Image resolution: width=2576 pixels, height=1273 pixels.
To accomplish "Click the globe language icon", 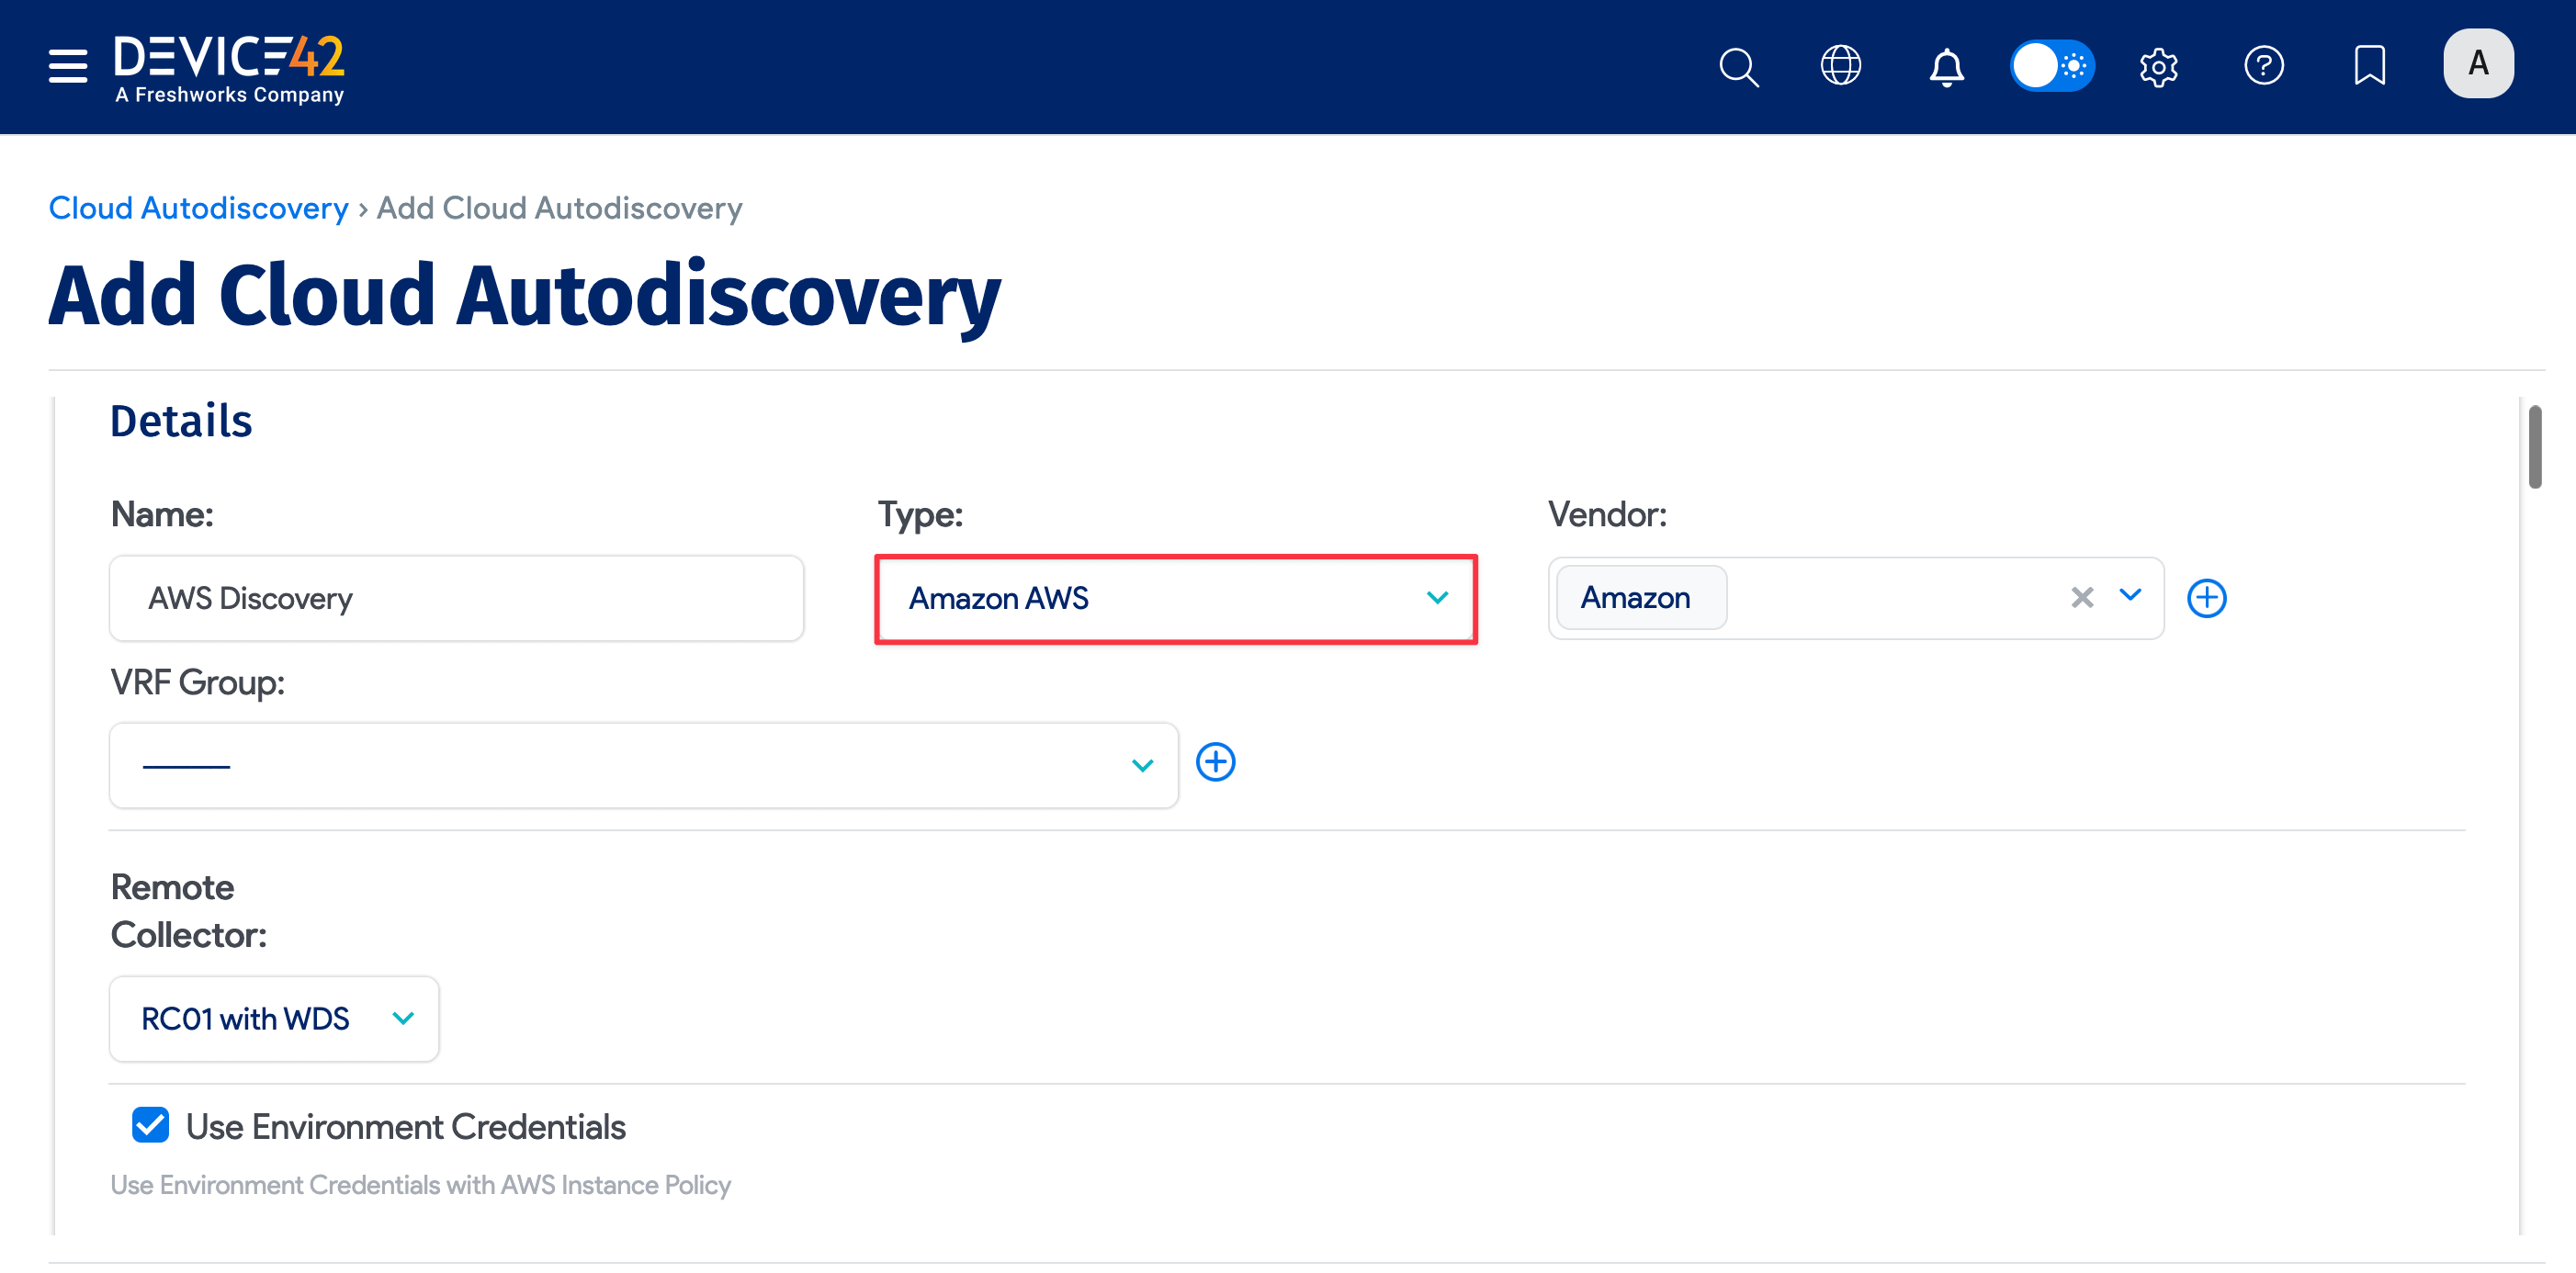I will click(x=1841, y=66).
